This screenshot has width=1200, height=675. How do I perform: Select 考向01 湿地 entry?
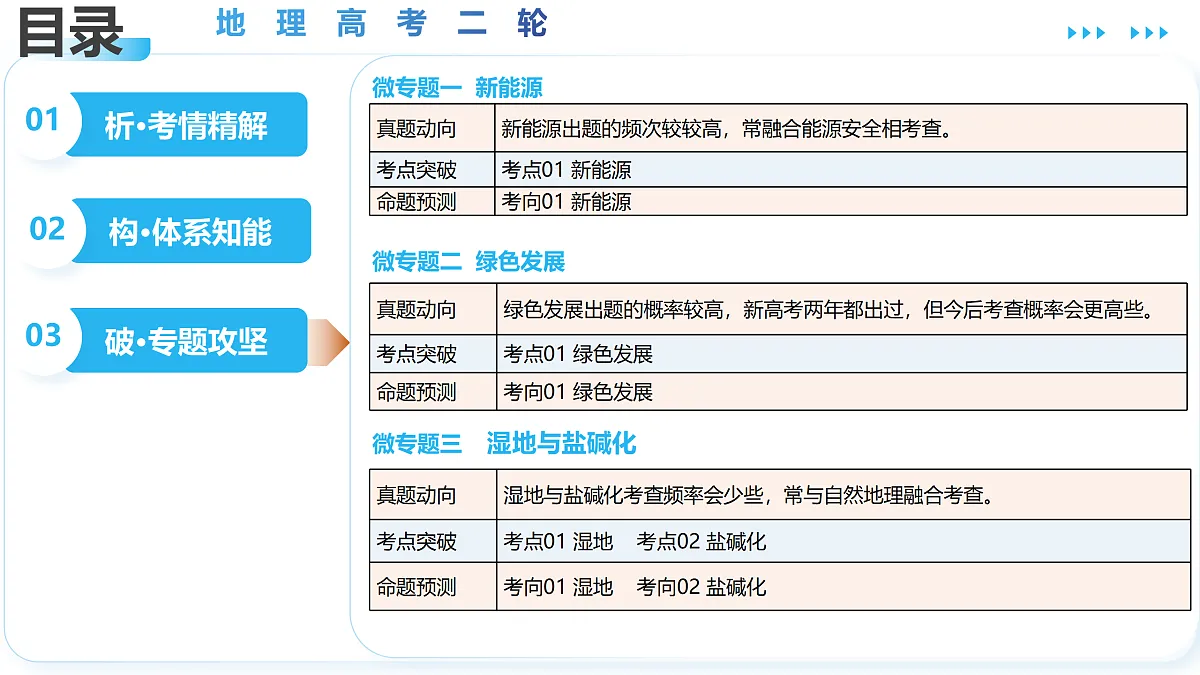(x=558, y=587)
